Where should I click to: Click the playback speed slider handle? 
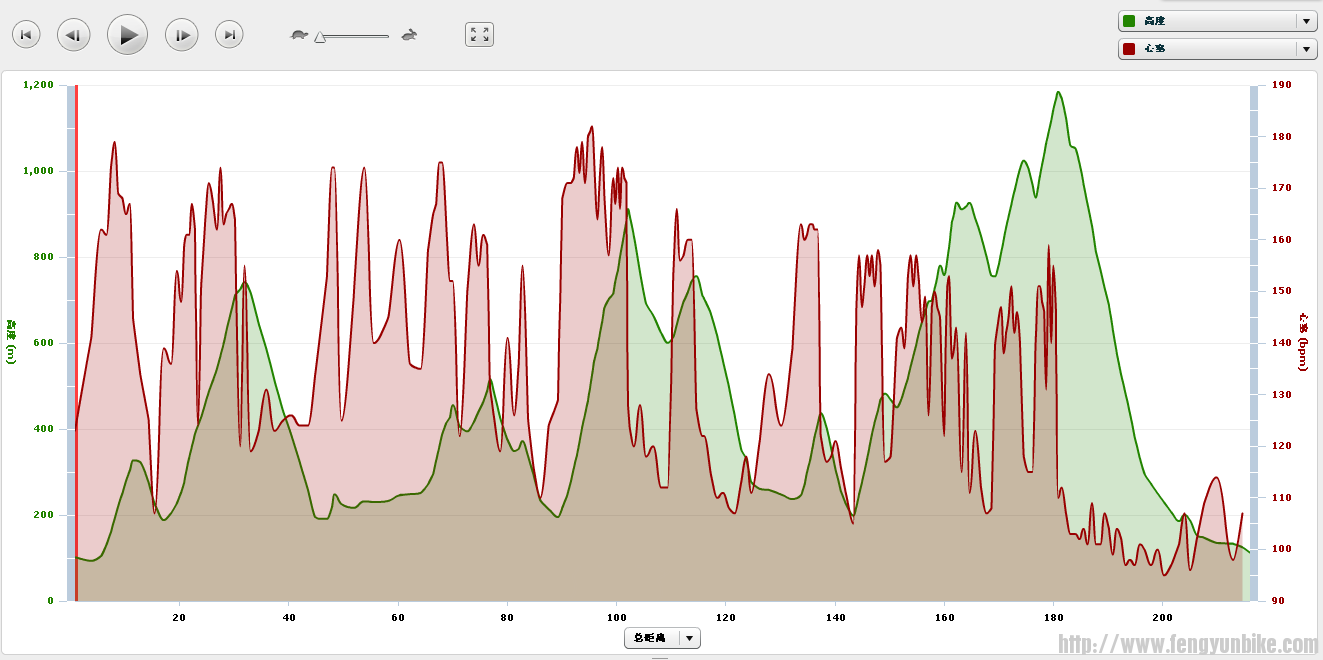(319, 37)
